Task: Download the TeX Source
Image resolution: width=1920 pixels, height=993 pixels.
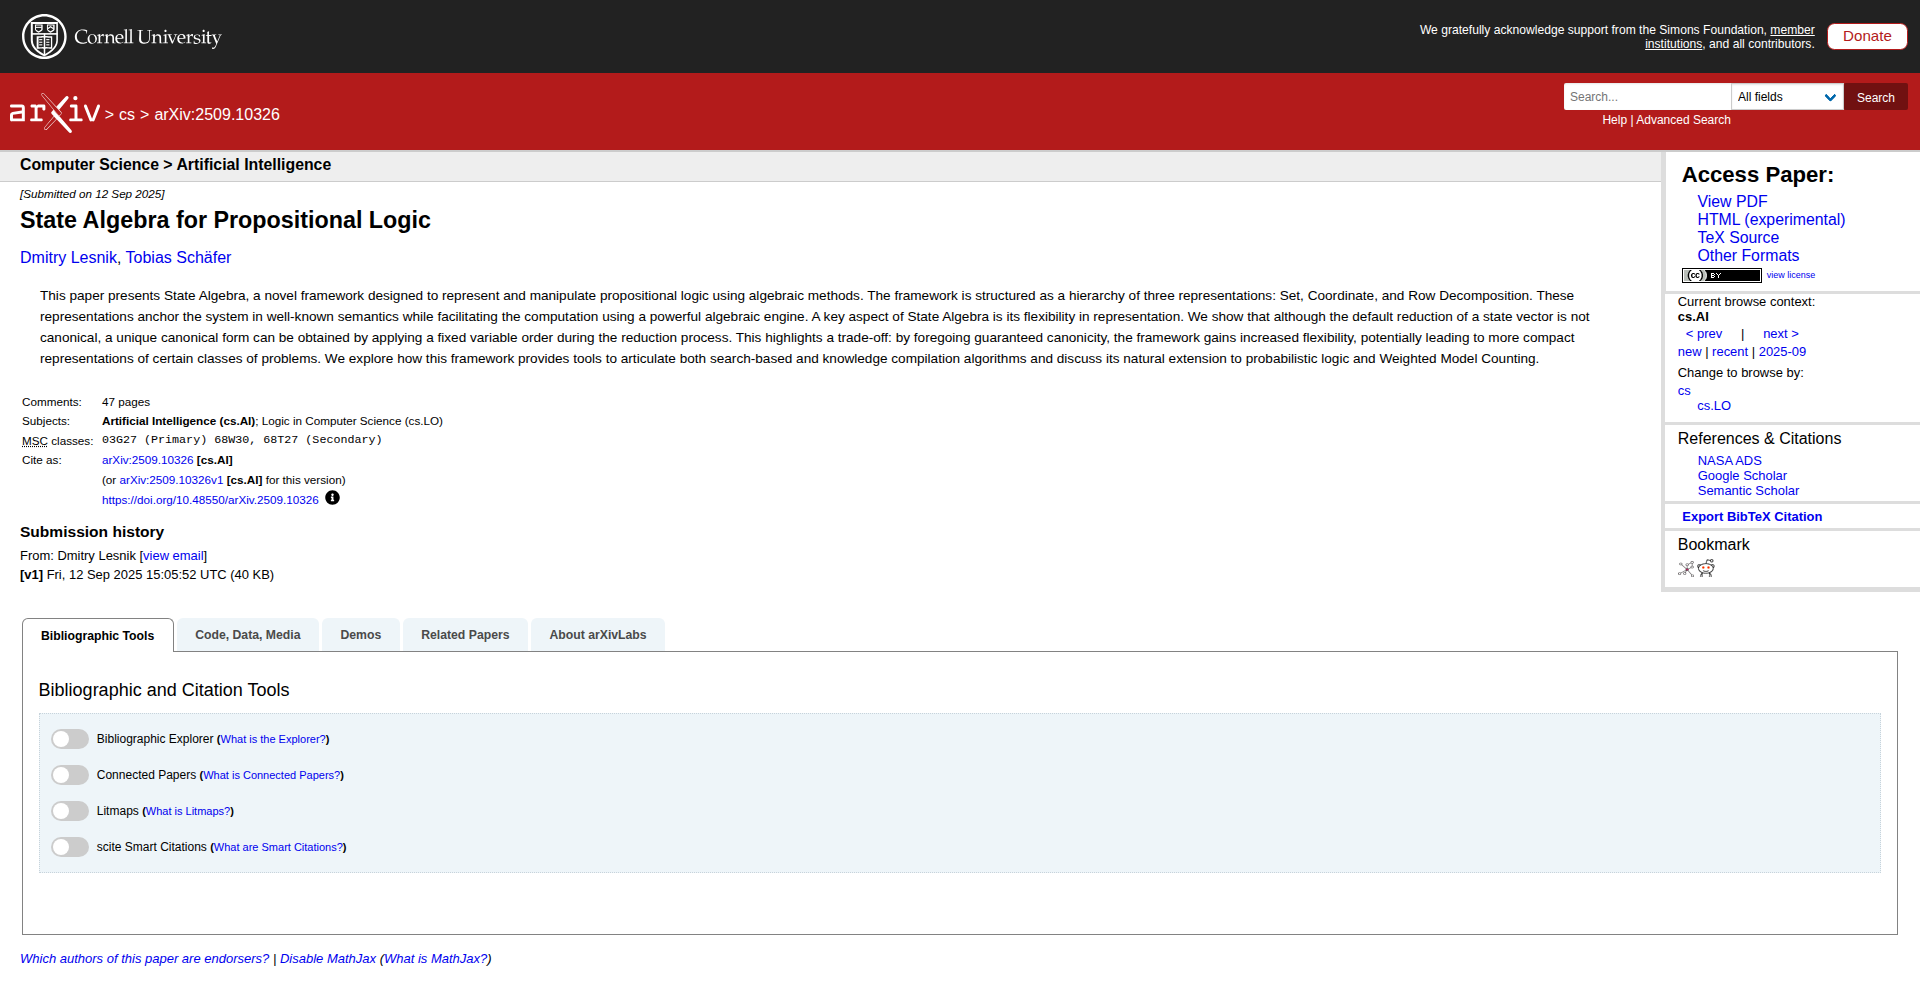Action: click(x=1738, y=238)
